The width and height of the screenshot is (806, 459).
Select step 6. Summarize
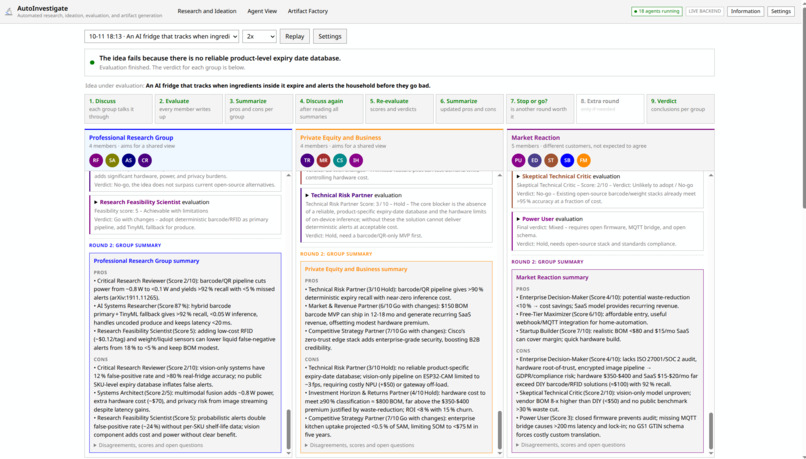point(469,109)
